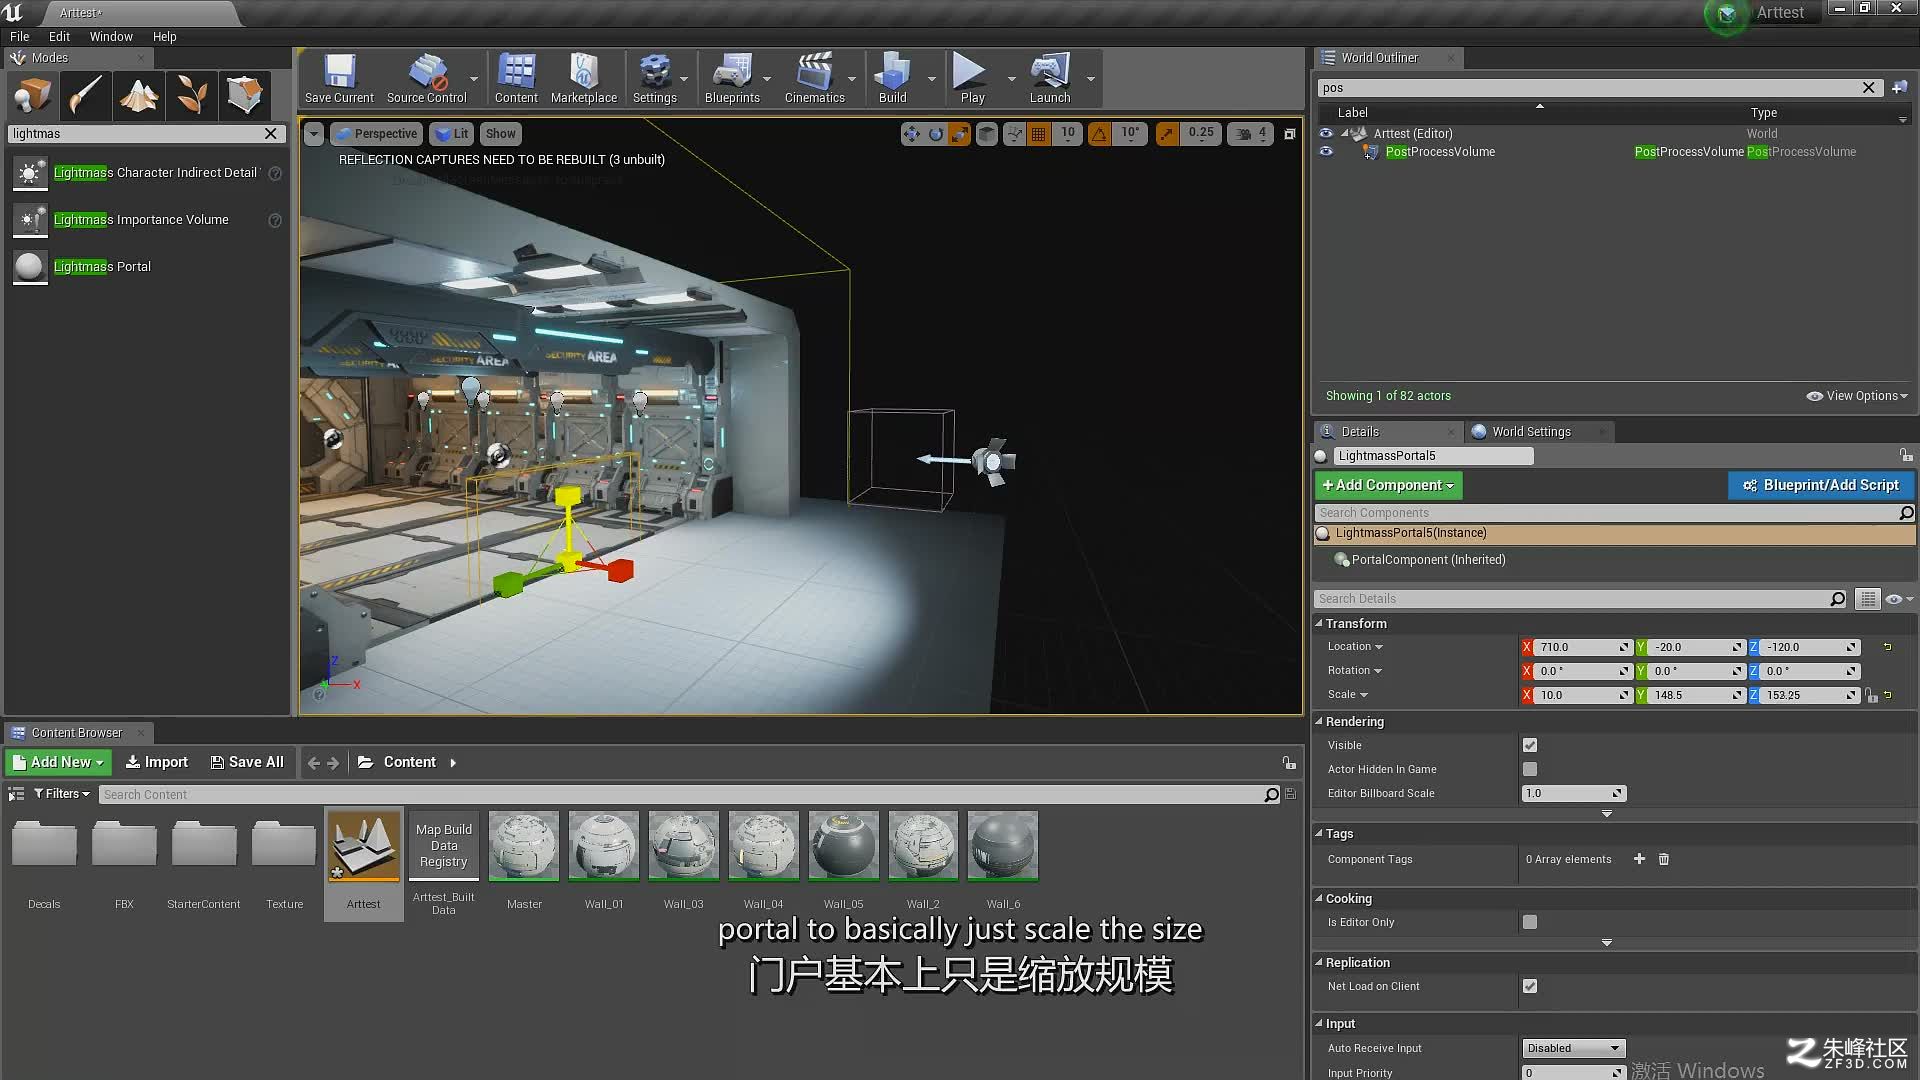
Task: Toggle grid snapping in viewport
Action: 1039,134
